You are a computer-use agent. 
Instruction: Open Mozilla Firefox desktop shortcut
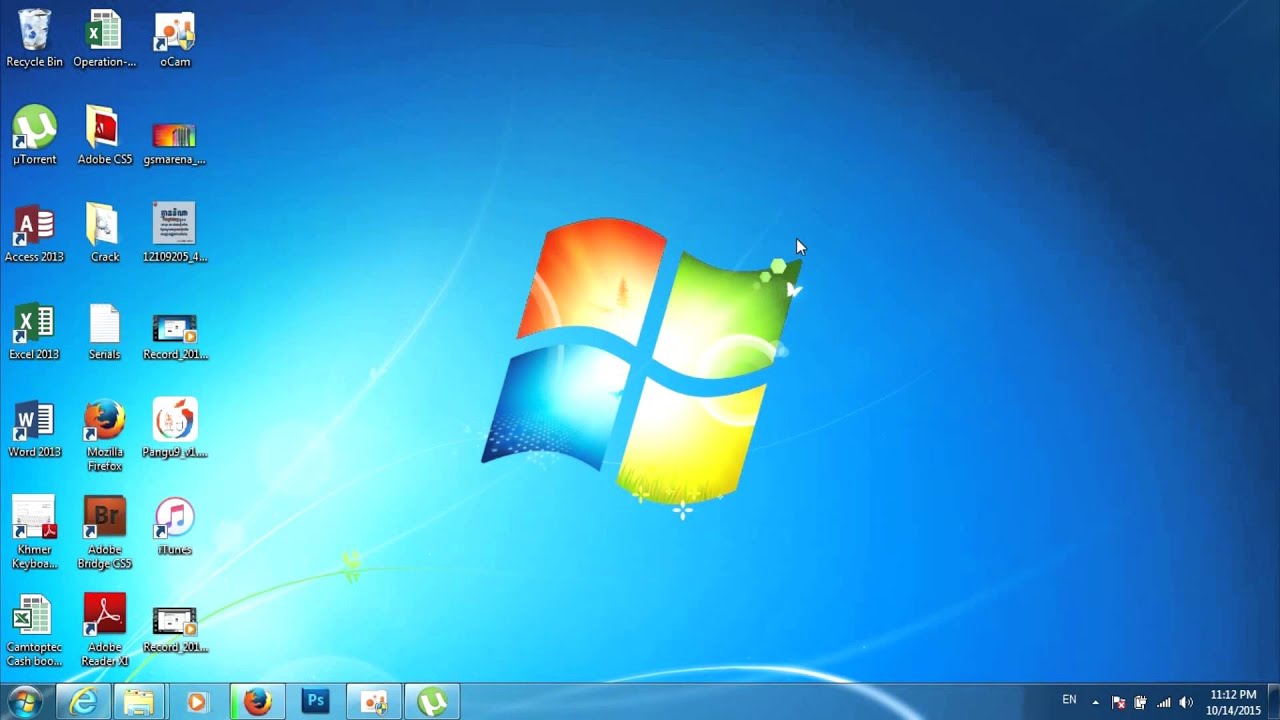point(104,435)
